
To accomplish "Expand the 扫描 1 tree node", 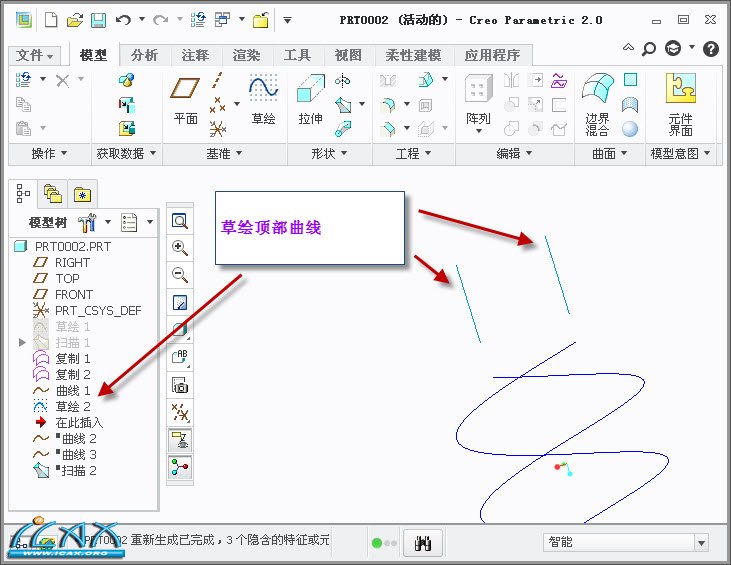I will click(x=21, y=343).
